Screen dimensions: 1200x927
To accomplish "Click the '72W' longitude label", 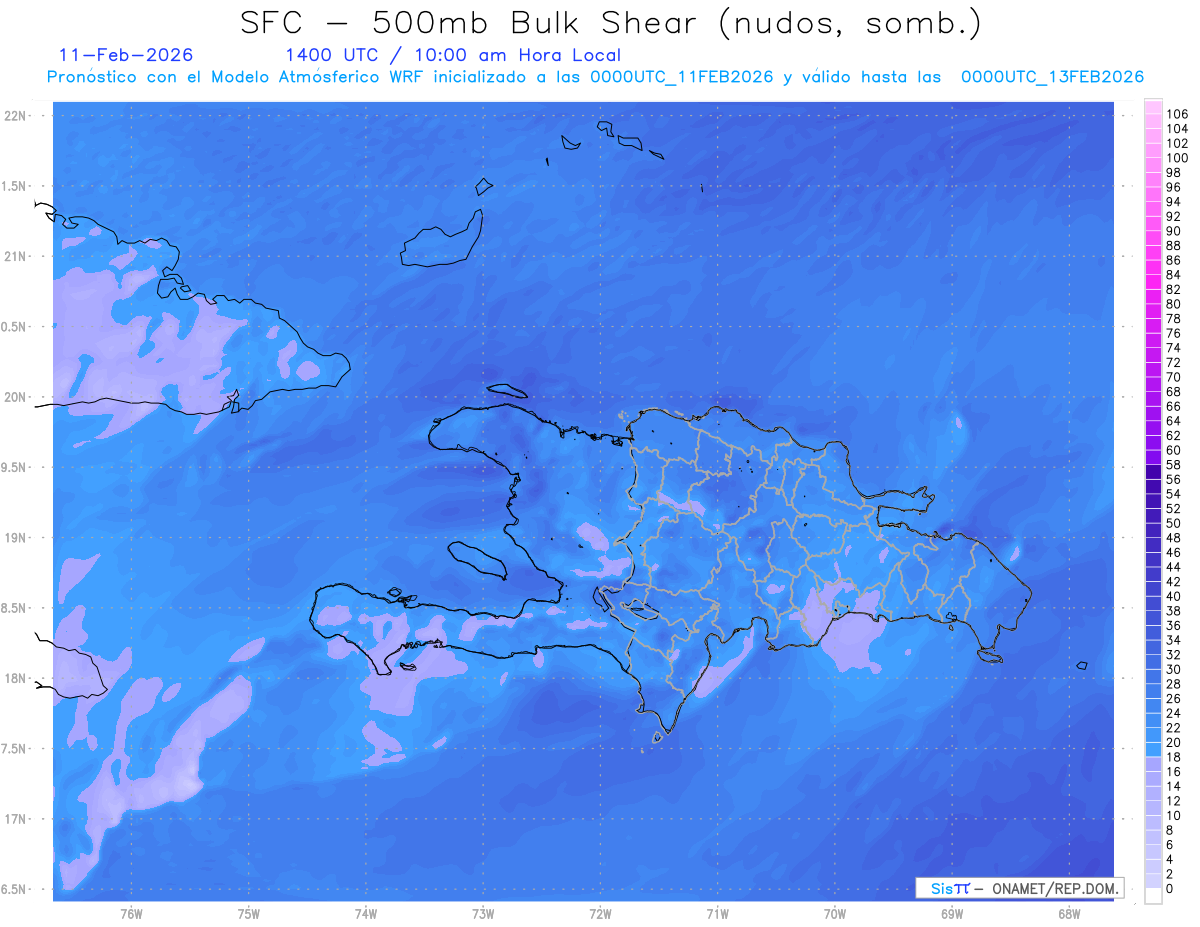I will [x=600, y=914].
